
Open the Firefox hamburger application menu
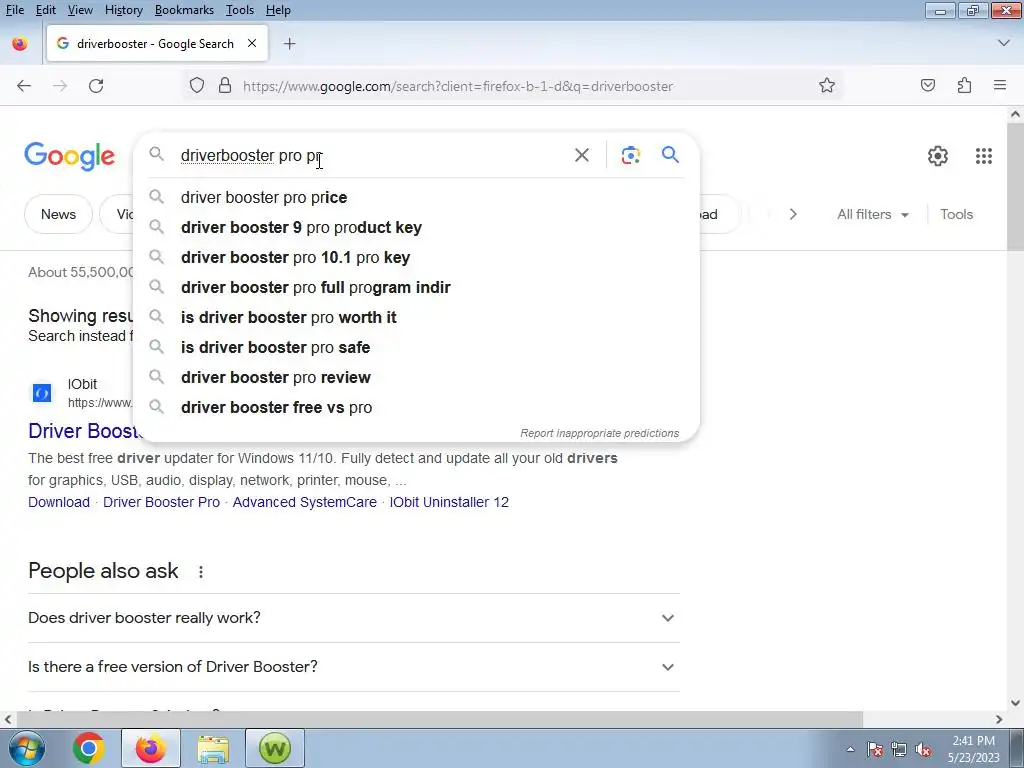point(1000,86)
